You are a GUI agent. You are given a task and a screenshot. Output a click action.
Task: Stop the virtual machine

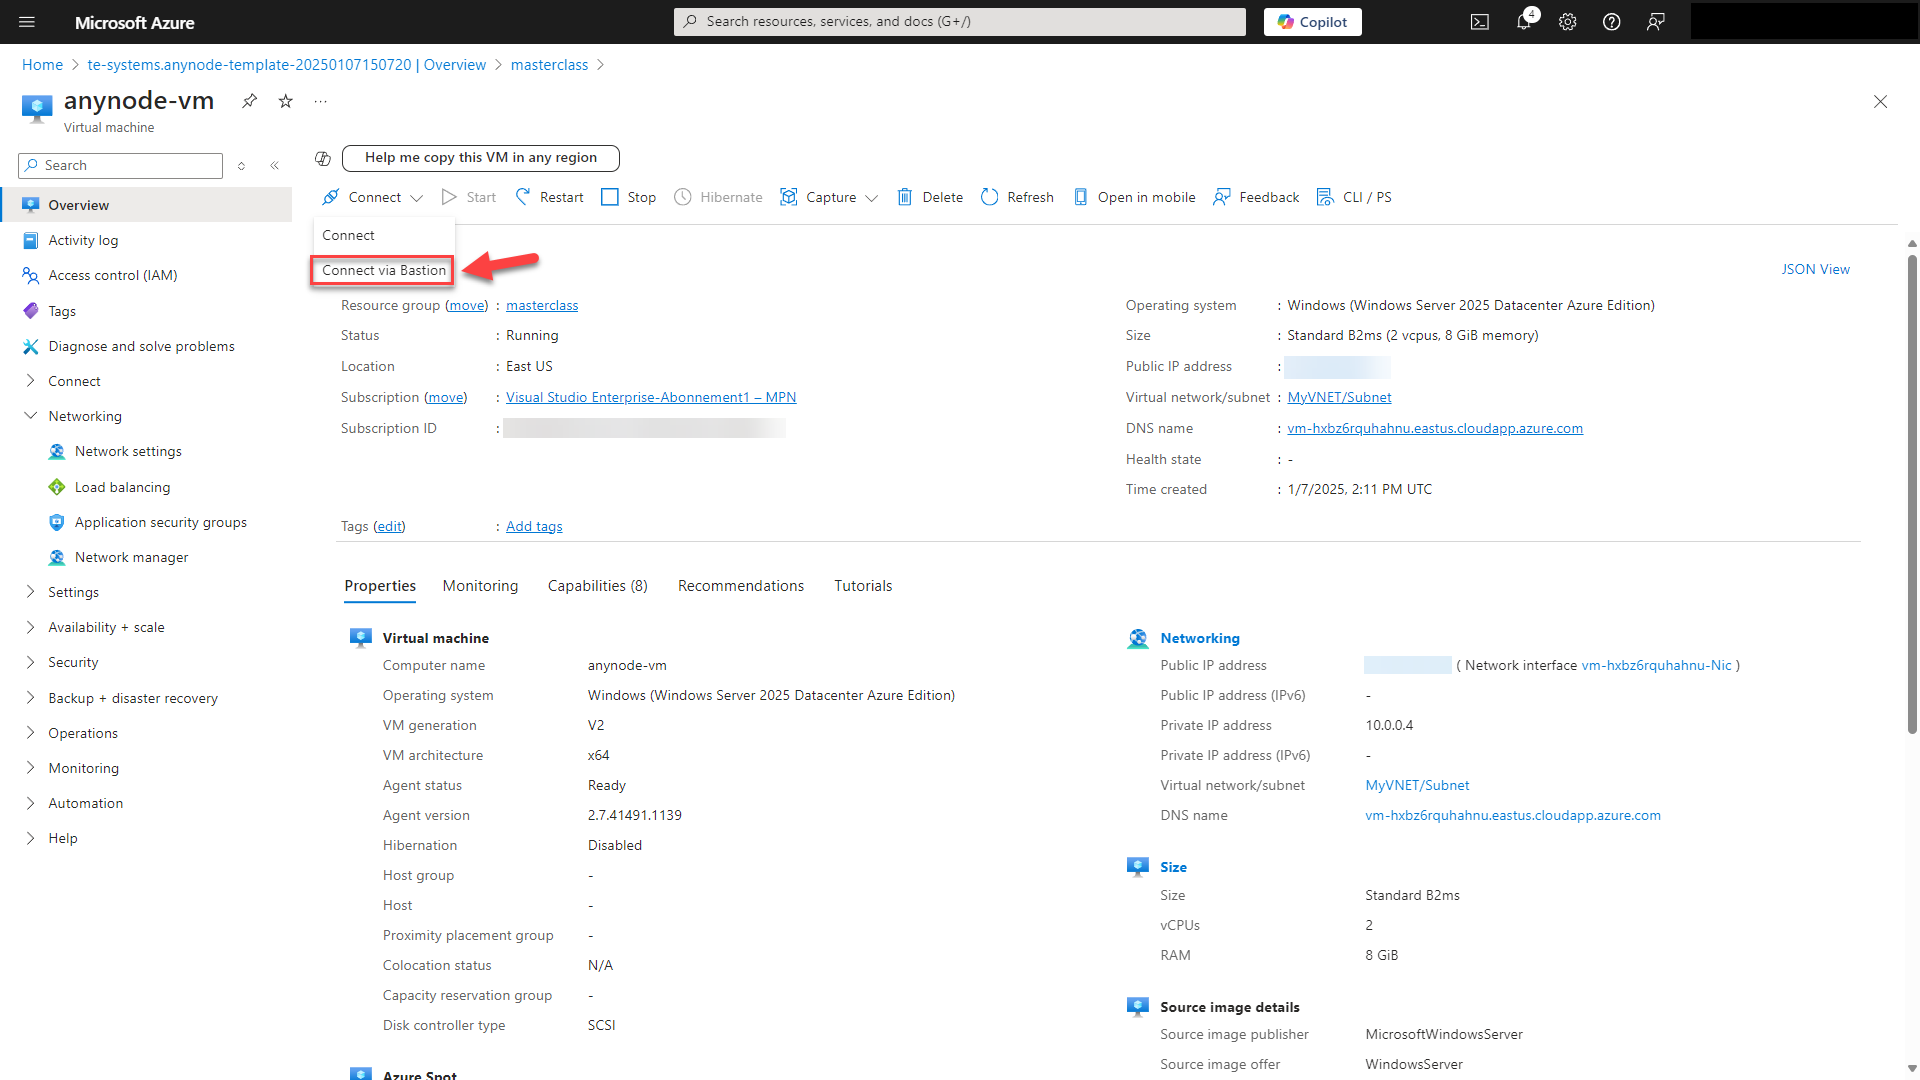coord(628,197)
